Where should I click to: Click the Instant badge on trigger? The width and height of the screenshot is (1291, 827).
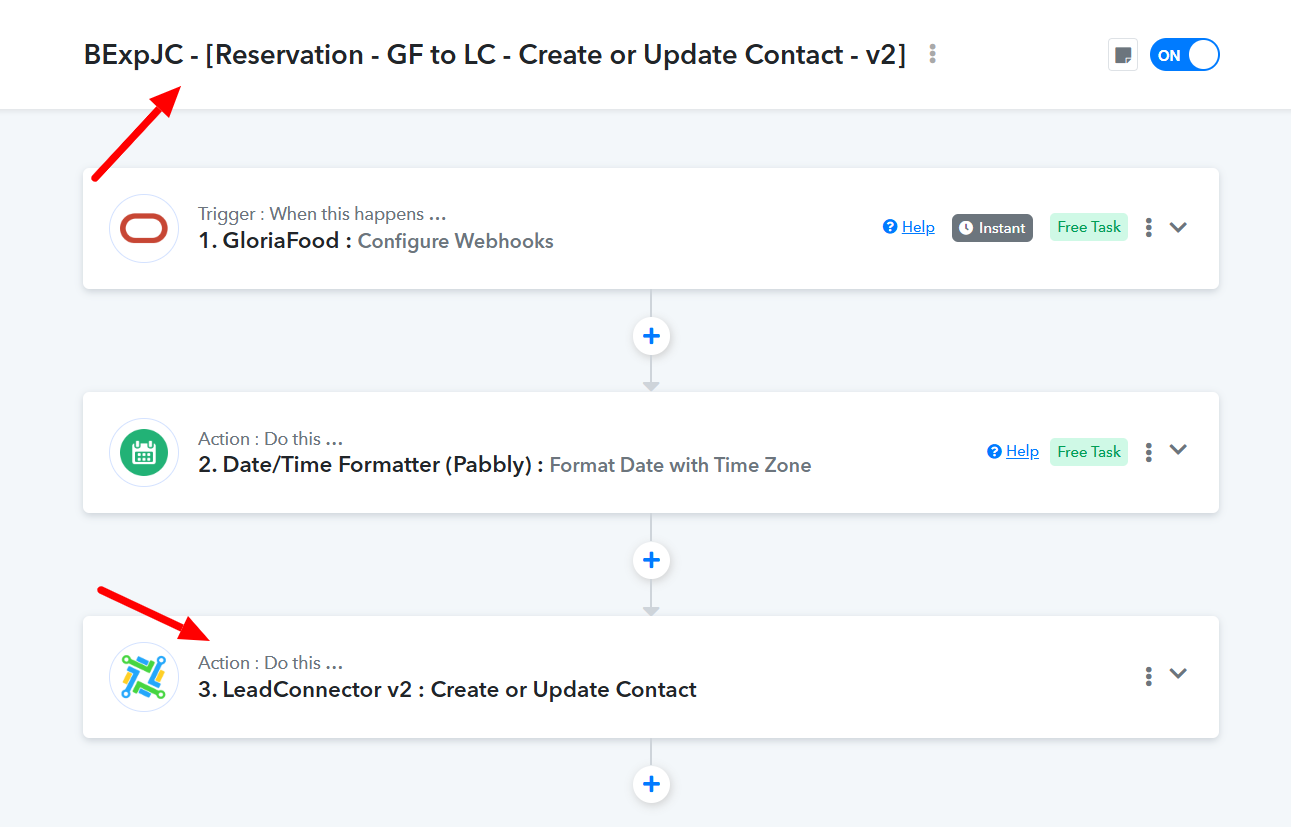click(992, 228)
